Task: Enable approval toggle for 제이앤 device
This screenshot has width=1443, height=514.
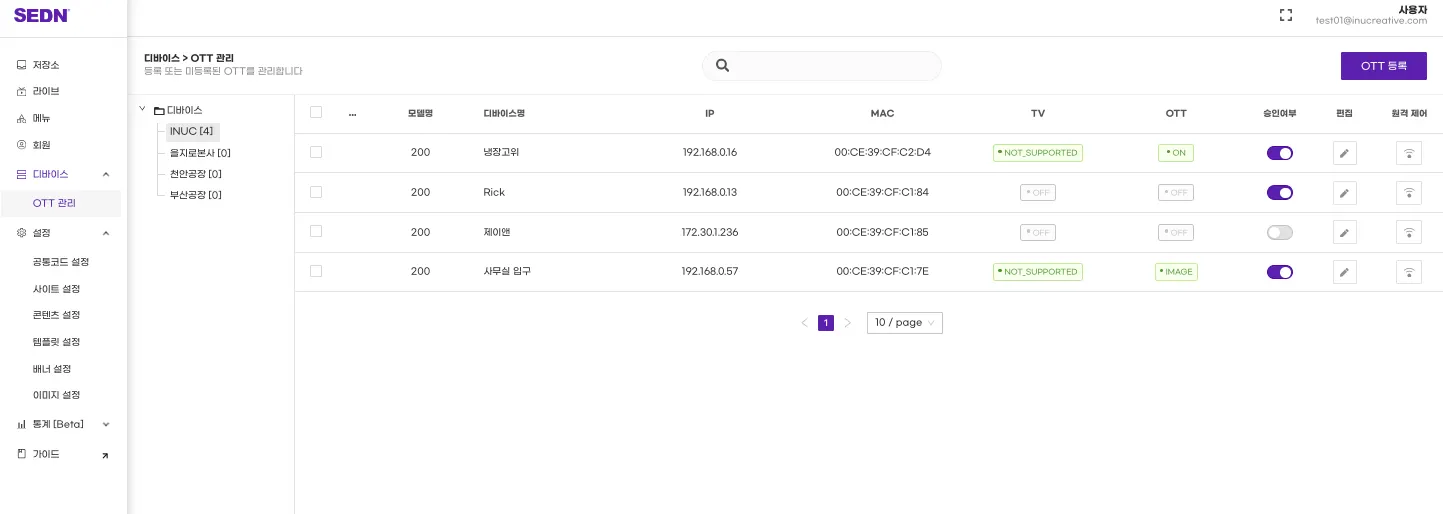Action: 1279,232
